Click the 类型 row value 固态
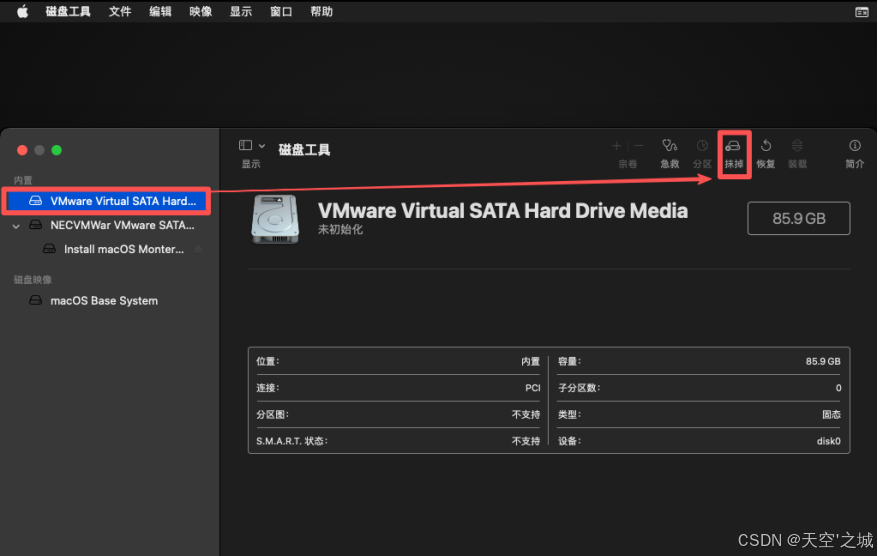 point(832,414)
